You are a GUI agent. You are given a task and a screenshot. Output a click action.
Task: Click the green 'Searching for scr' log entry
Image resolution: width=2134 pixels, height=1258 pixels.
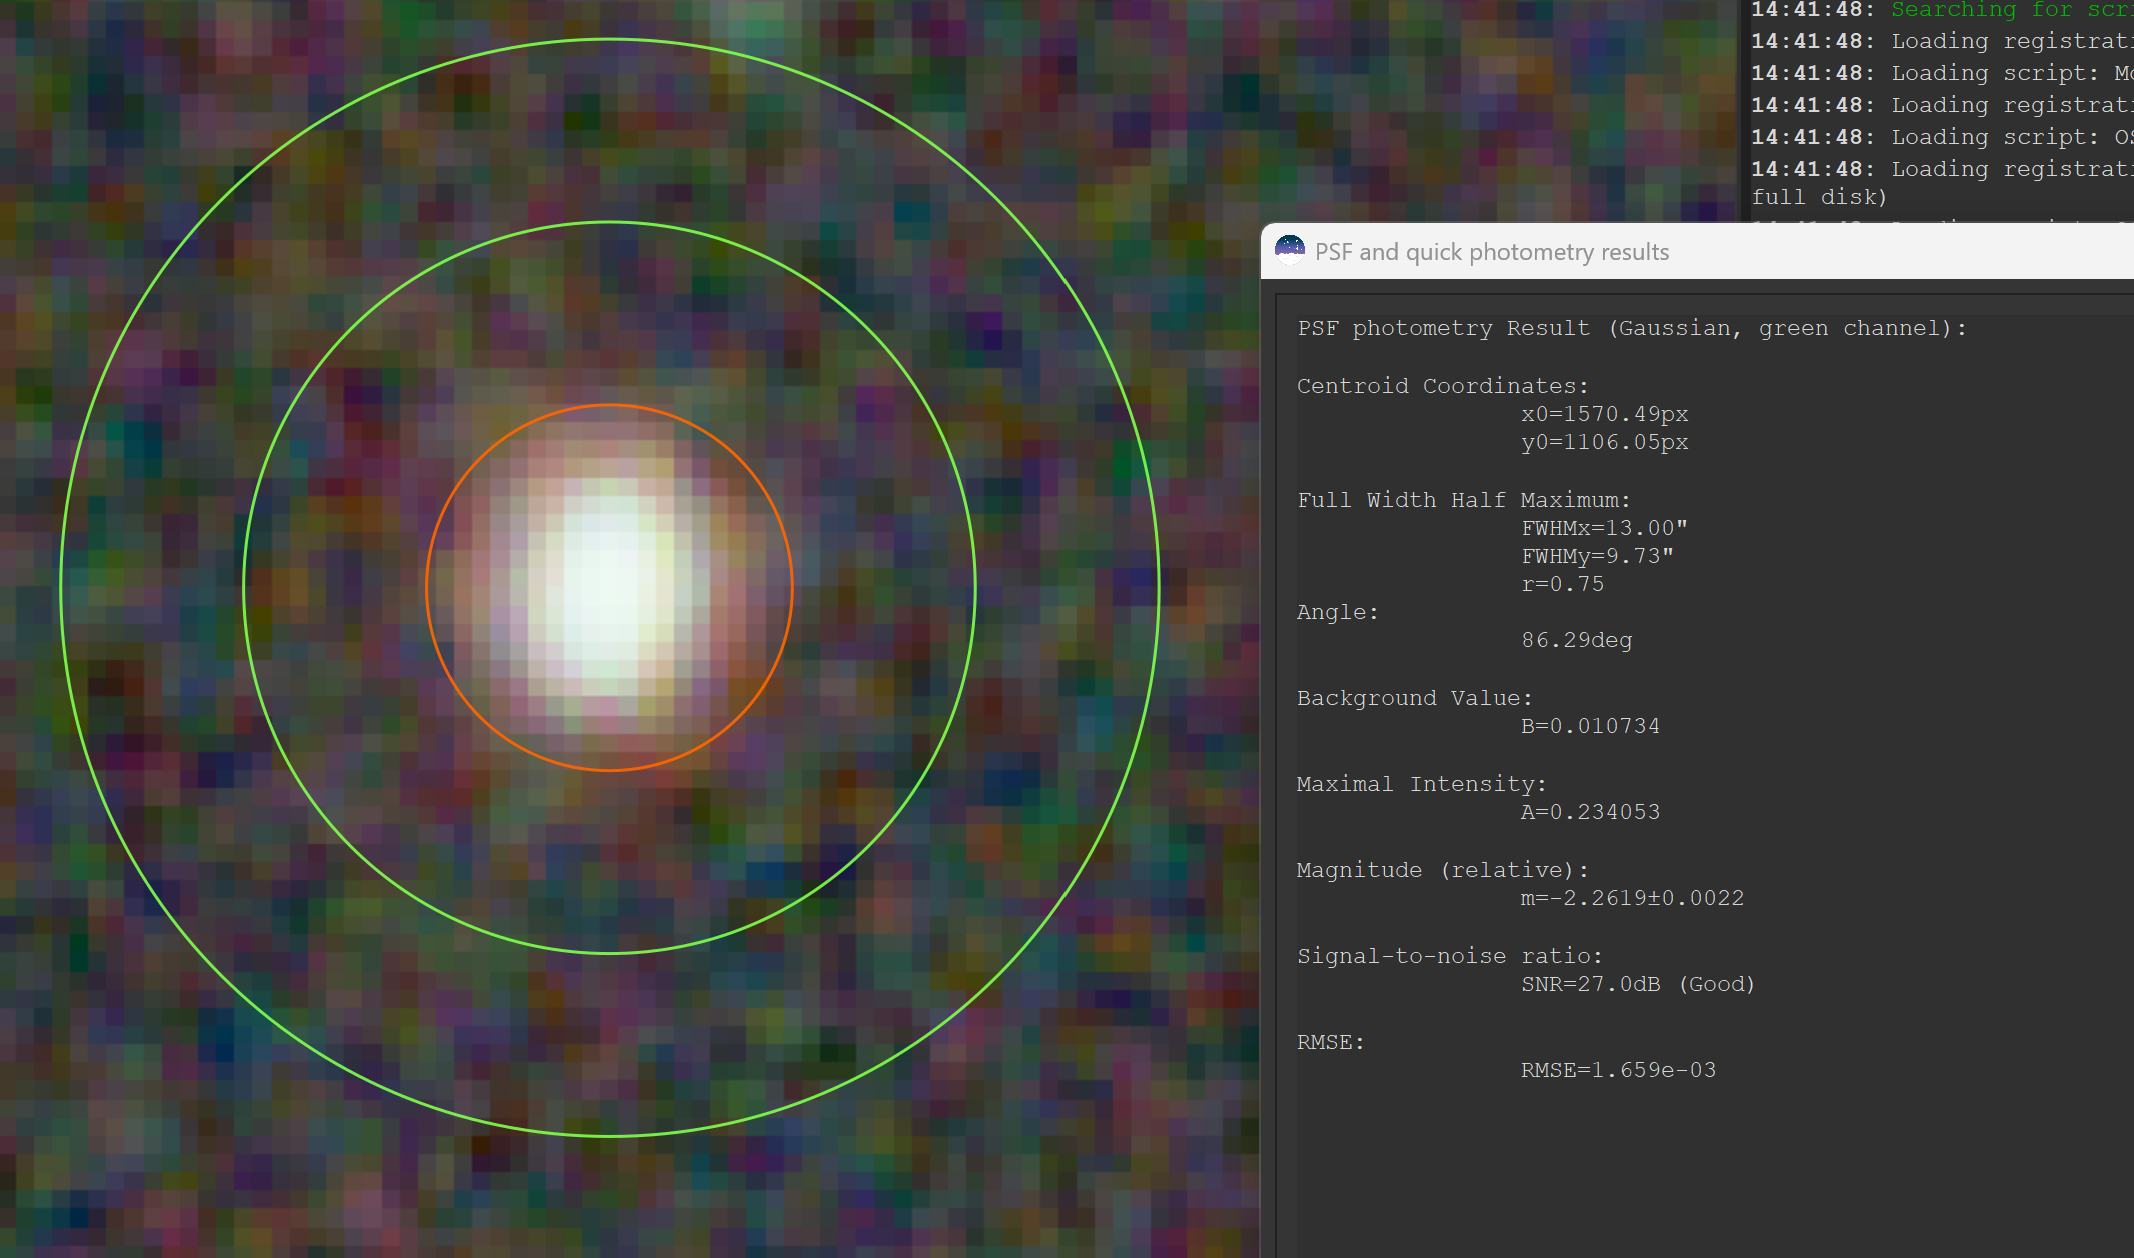click(2012, 10)
